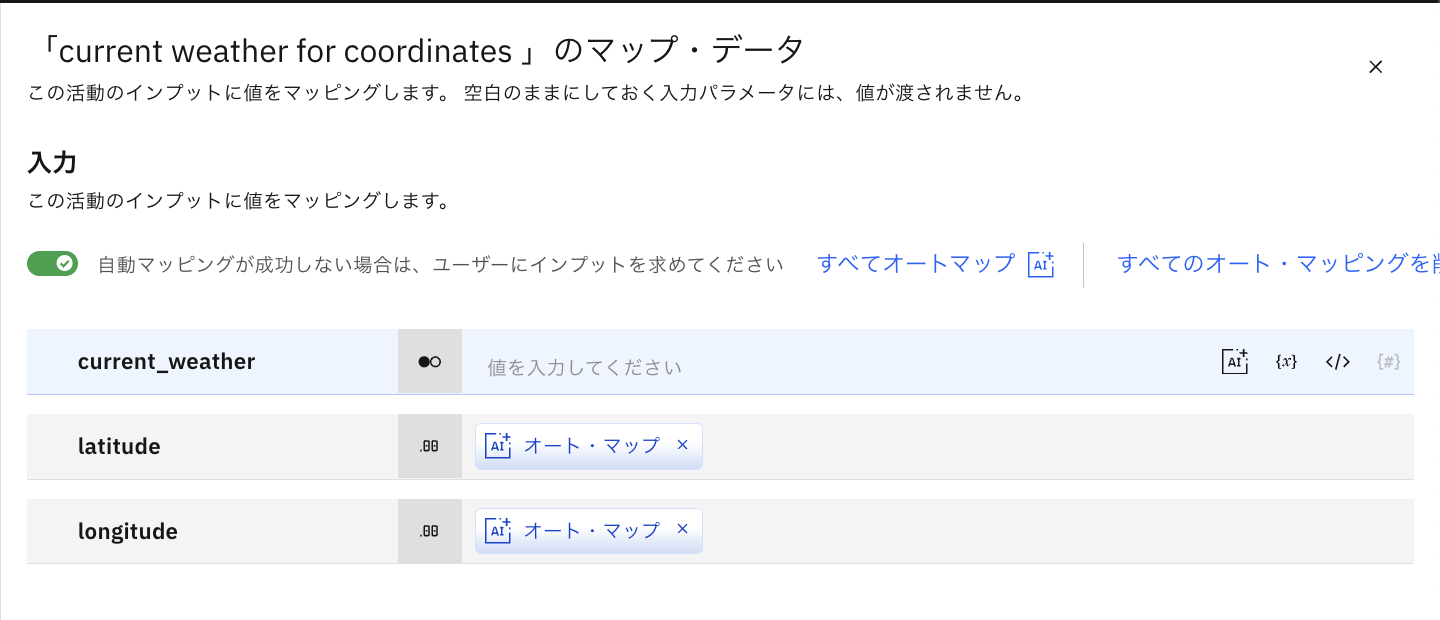
Task: Click the decimal type icon for latitude
Action: (430, 447)
